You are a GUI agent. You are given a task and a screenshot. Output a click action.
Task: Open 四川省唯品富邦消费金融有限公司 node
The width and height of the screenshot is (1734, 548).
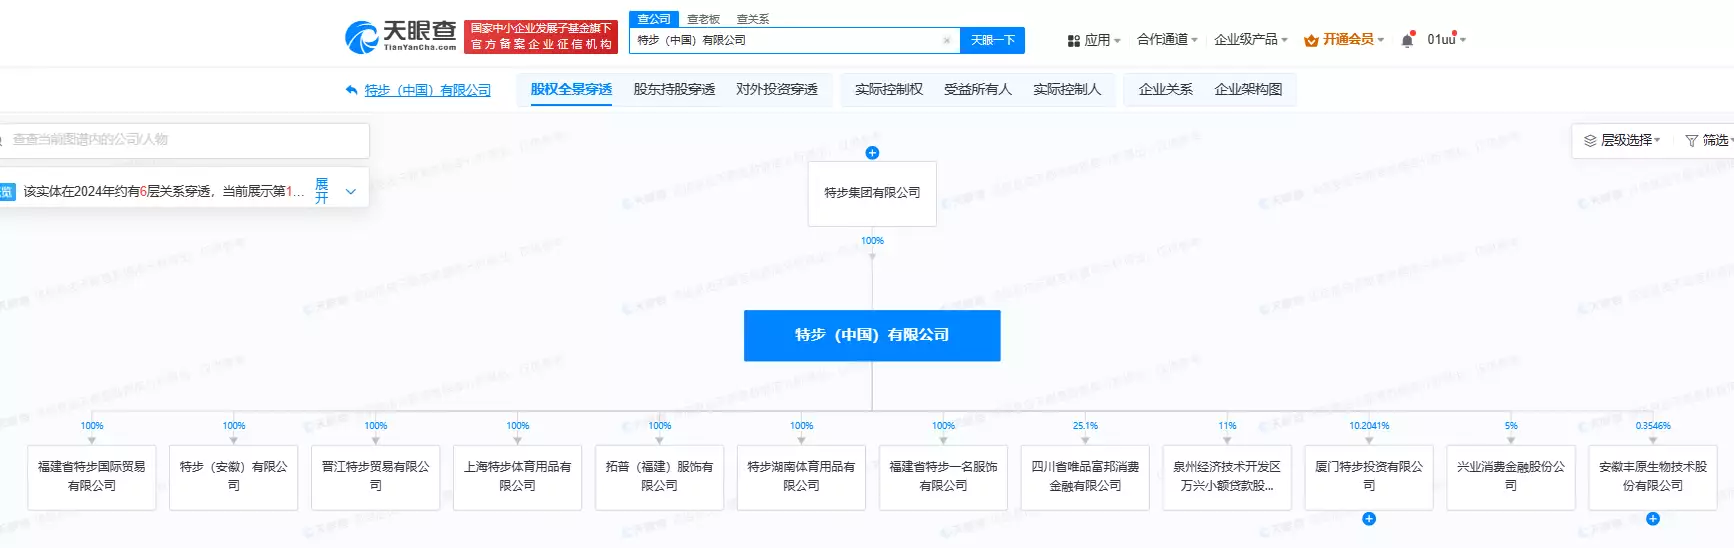(x=1086, y=477)
